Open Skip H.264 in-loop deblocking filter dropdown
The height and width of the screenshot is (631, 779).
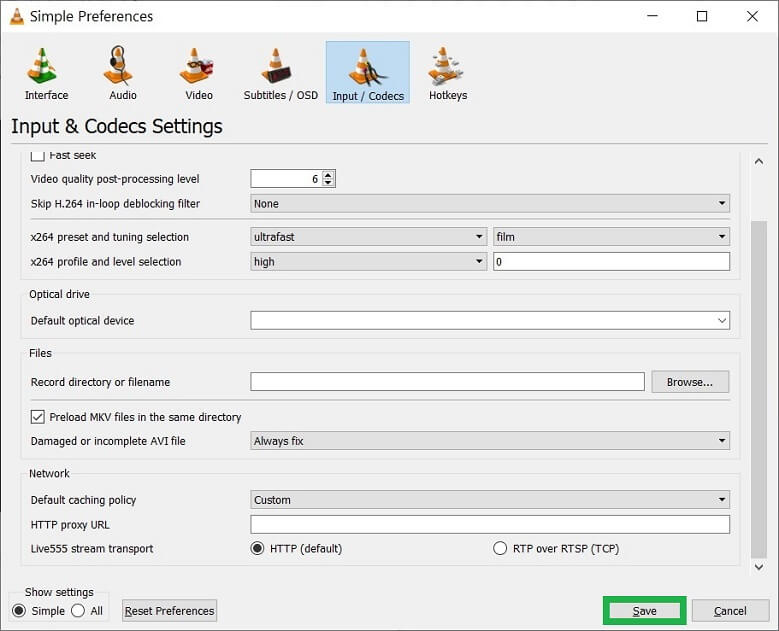point(490,204)
